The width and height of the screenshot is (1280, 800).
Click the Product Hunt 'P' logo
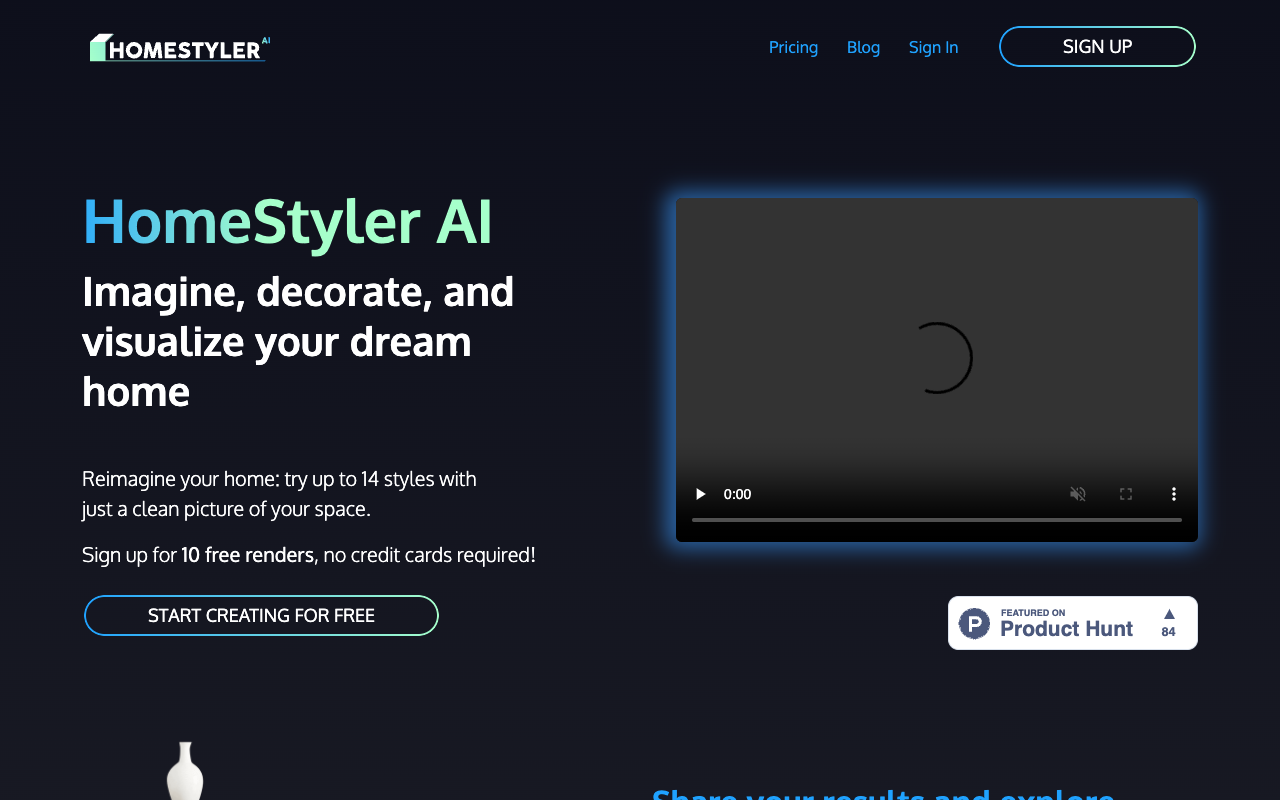[x=974, y=623]
